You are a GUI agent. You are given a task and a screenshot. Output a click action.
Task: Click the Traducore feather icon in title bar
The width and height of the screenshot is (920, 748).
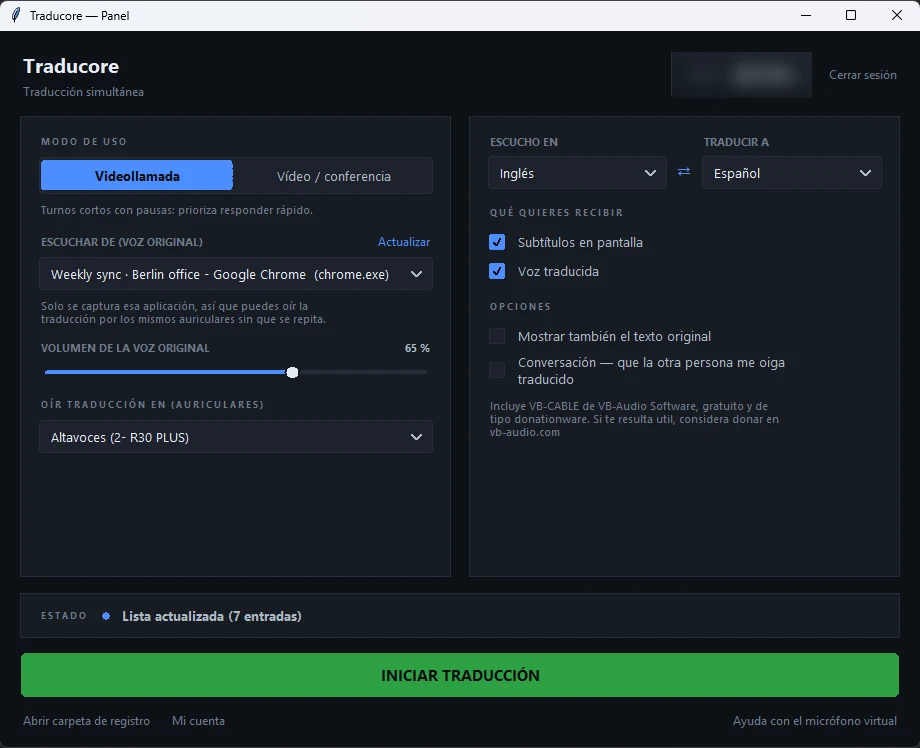pyautogui.click(x=16, y=15)
